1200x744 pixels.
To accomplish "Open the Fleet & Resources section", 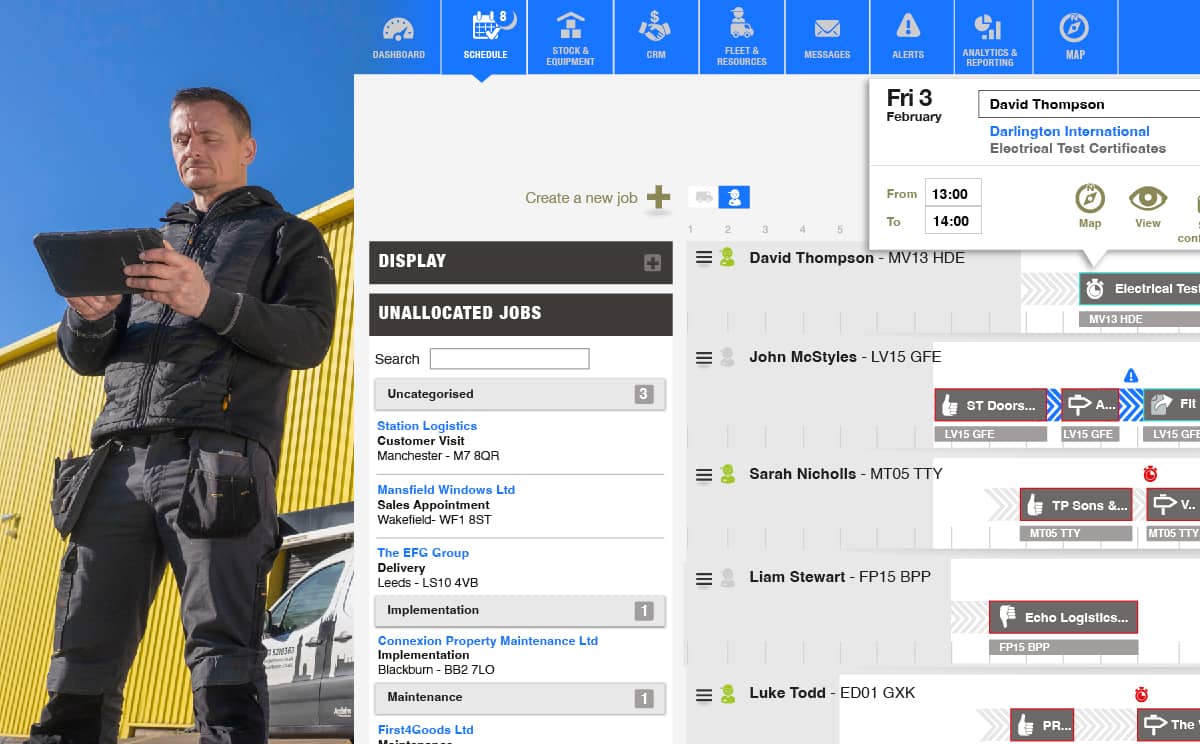I will 741,37.
